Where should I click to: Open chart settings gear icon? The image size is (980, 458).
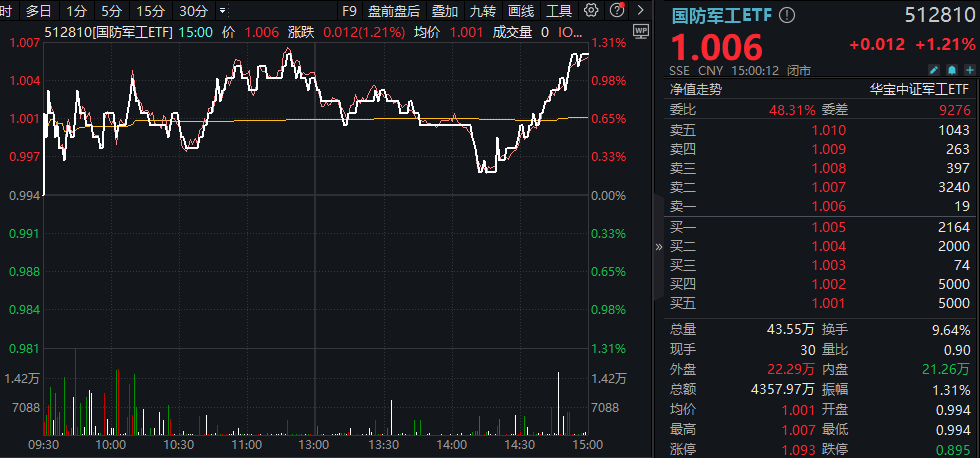(591, 11)
